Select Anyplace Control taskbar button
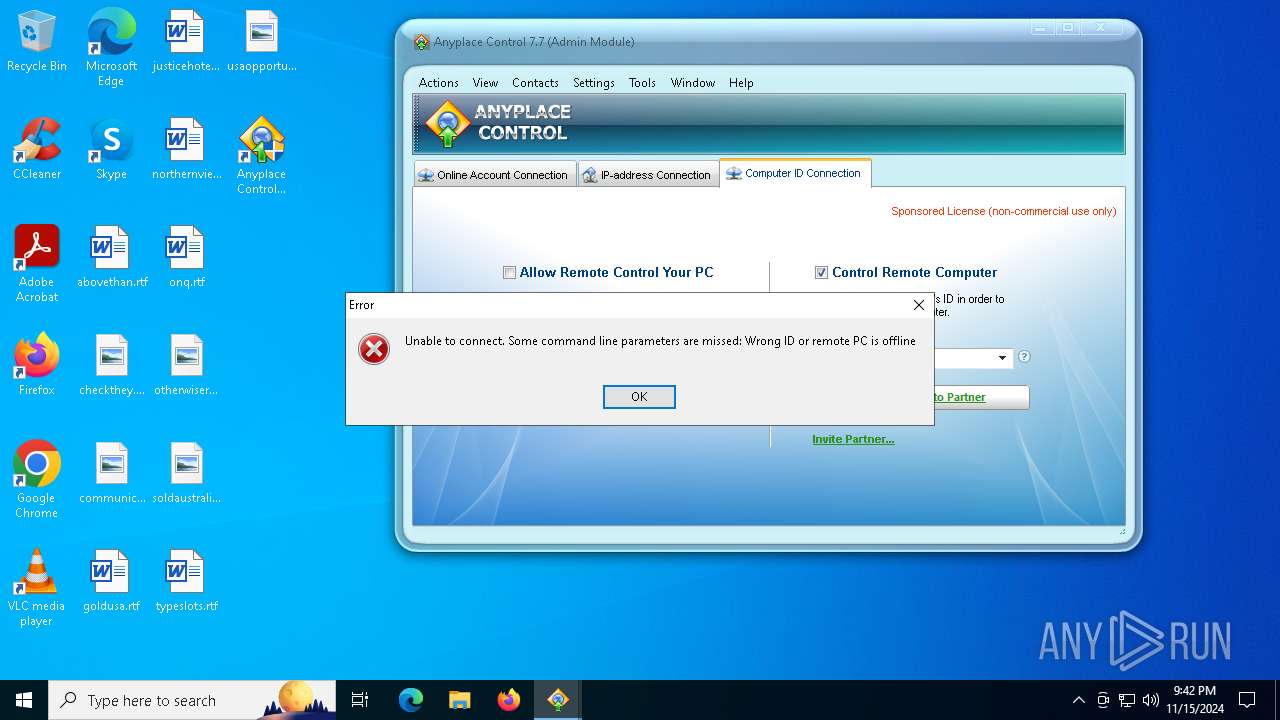 pos(558,700)
